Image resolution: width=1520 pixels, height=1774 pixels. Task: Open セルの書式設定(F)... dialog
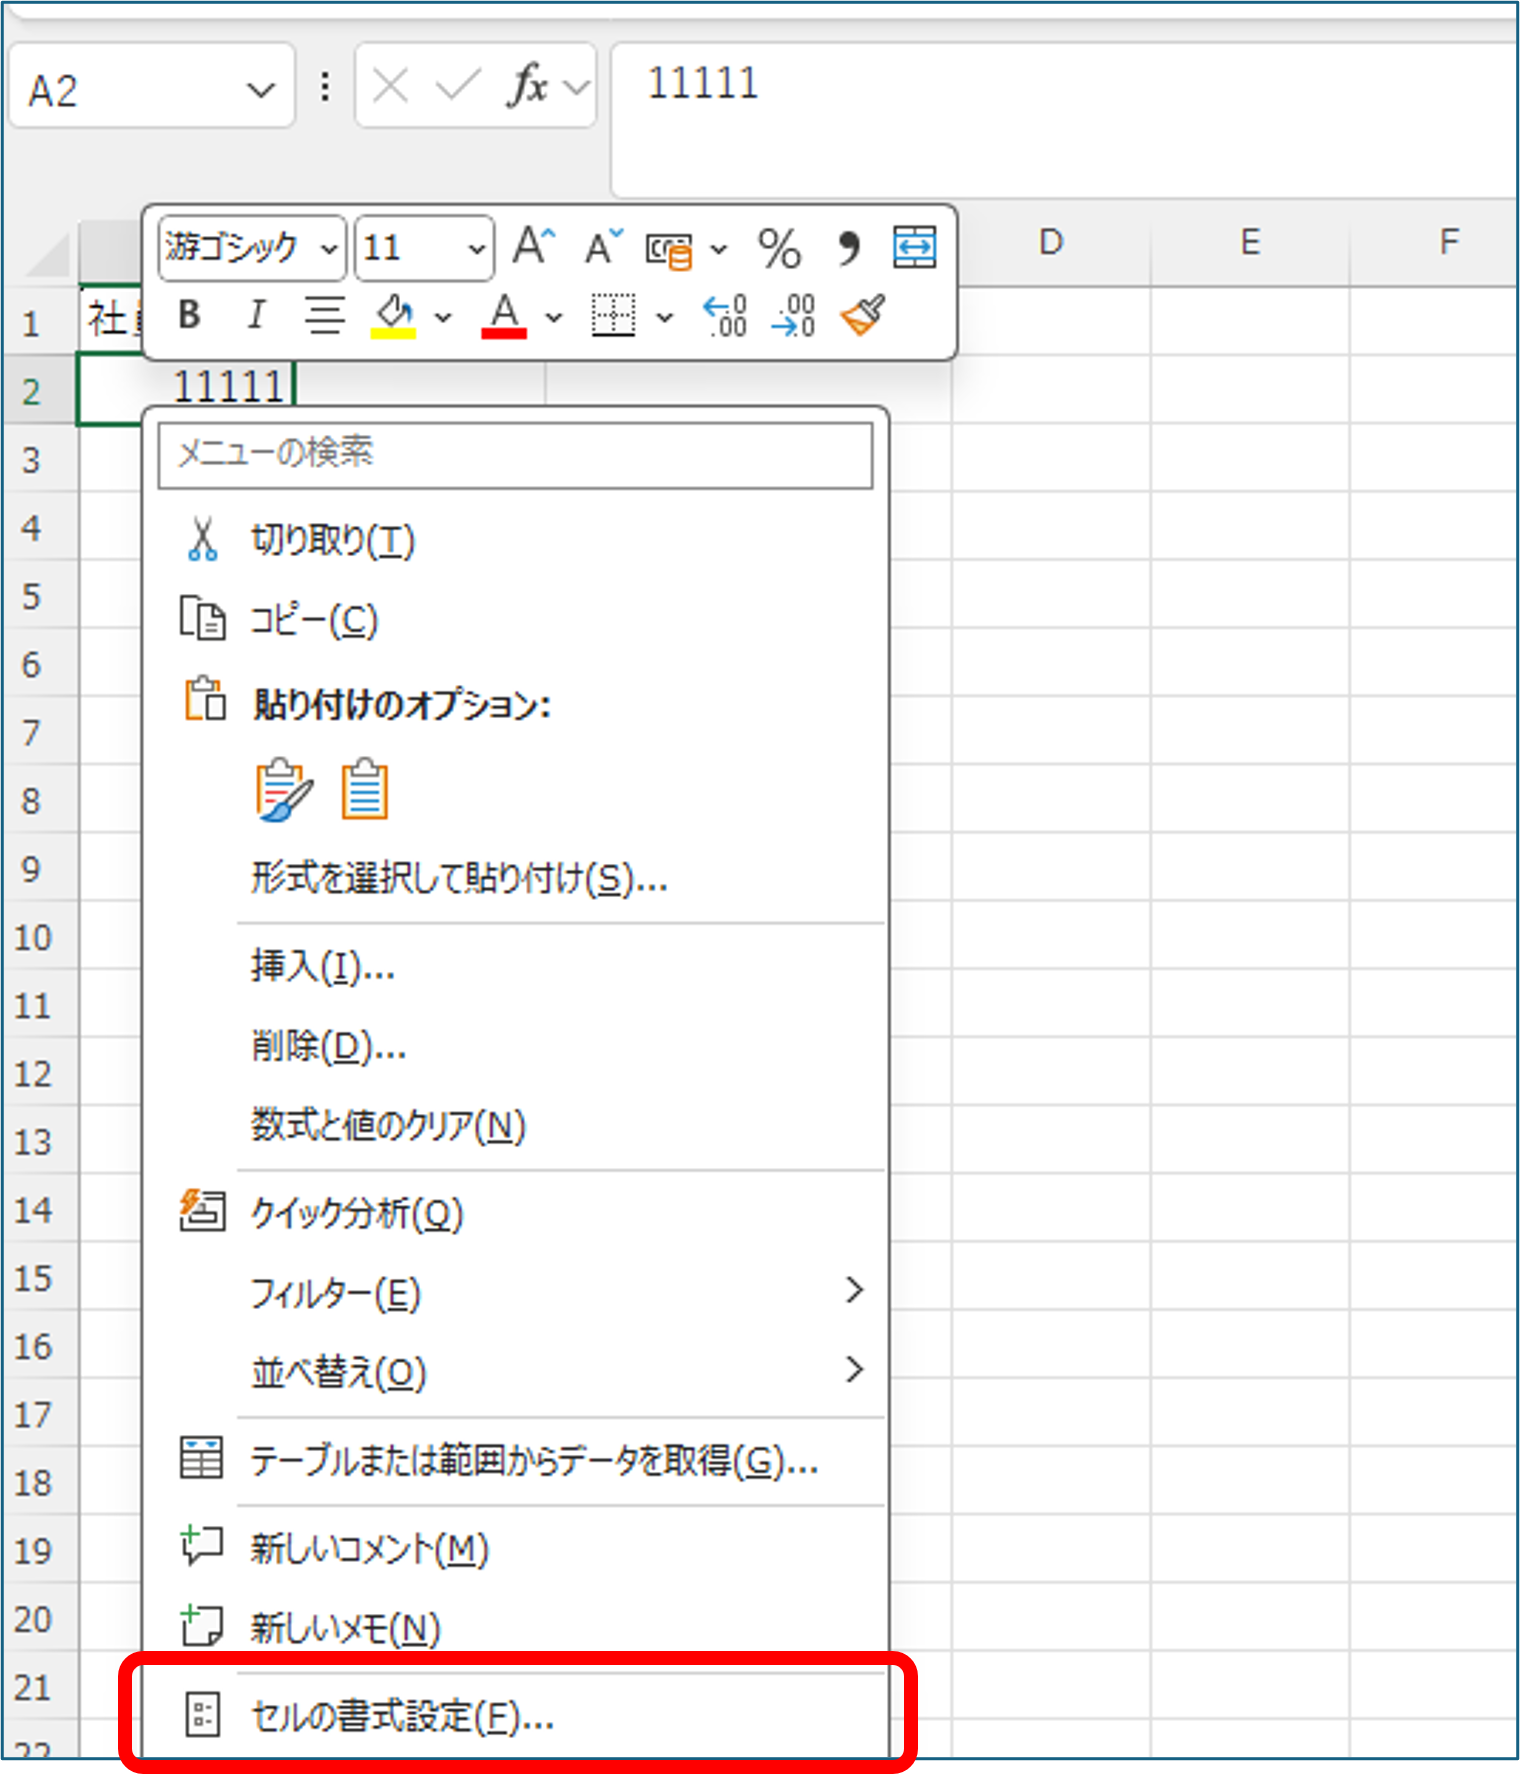pyautogui.click(x=515, y=1716)
